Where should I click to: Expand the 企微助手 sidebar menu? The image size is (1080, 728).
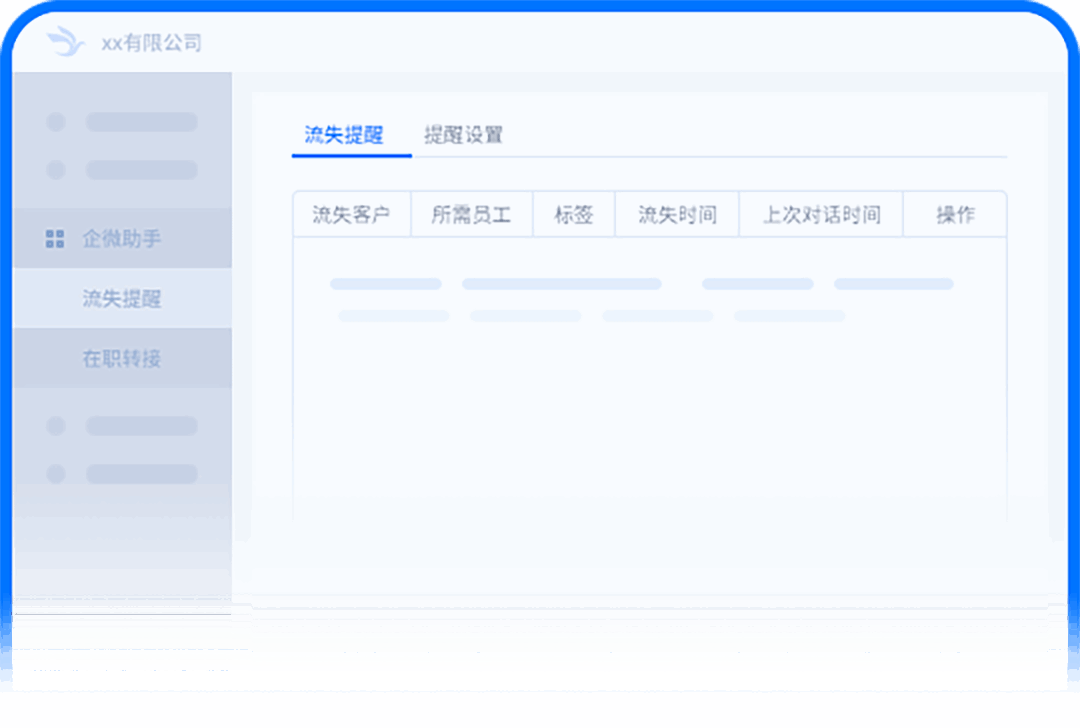click(122, 239)
